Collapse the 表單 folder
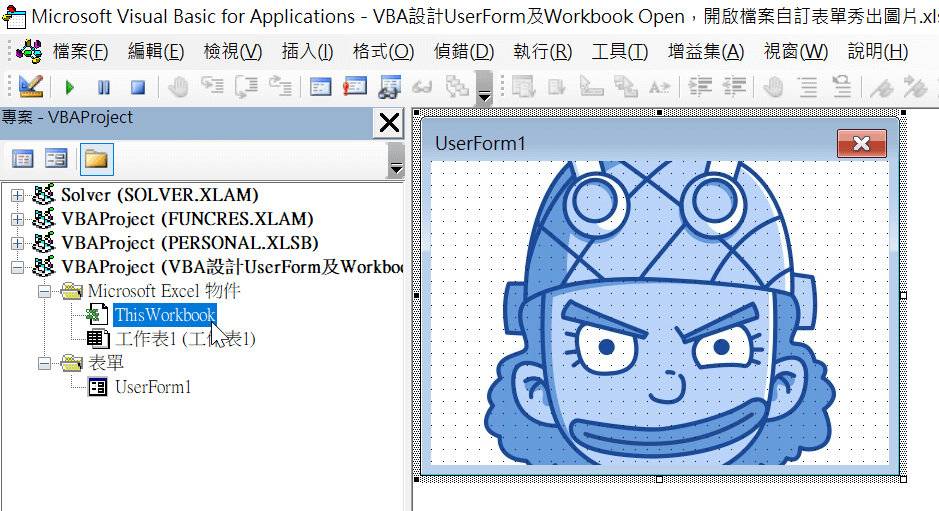This screenshot has height=511, width=939. tap(44, 363)
